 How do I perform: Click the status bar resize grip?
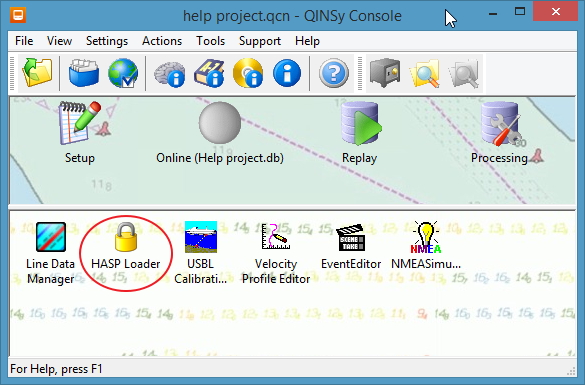(571, 371)
